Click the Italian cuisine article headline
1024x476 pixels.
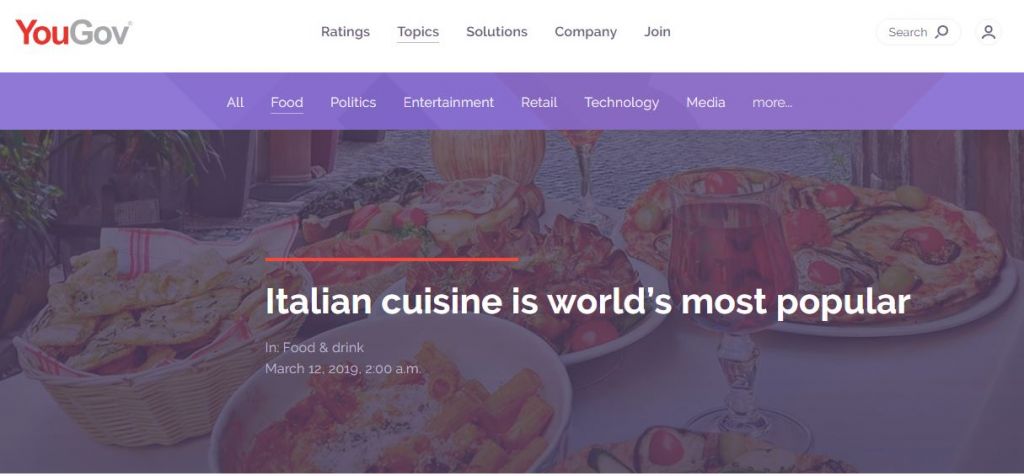(587, 302)
